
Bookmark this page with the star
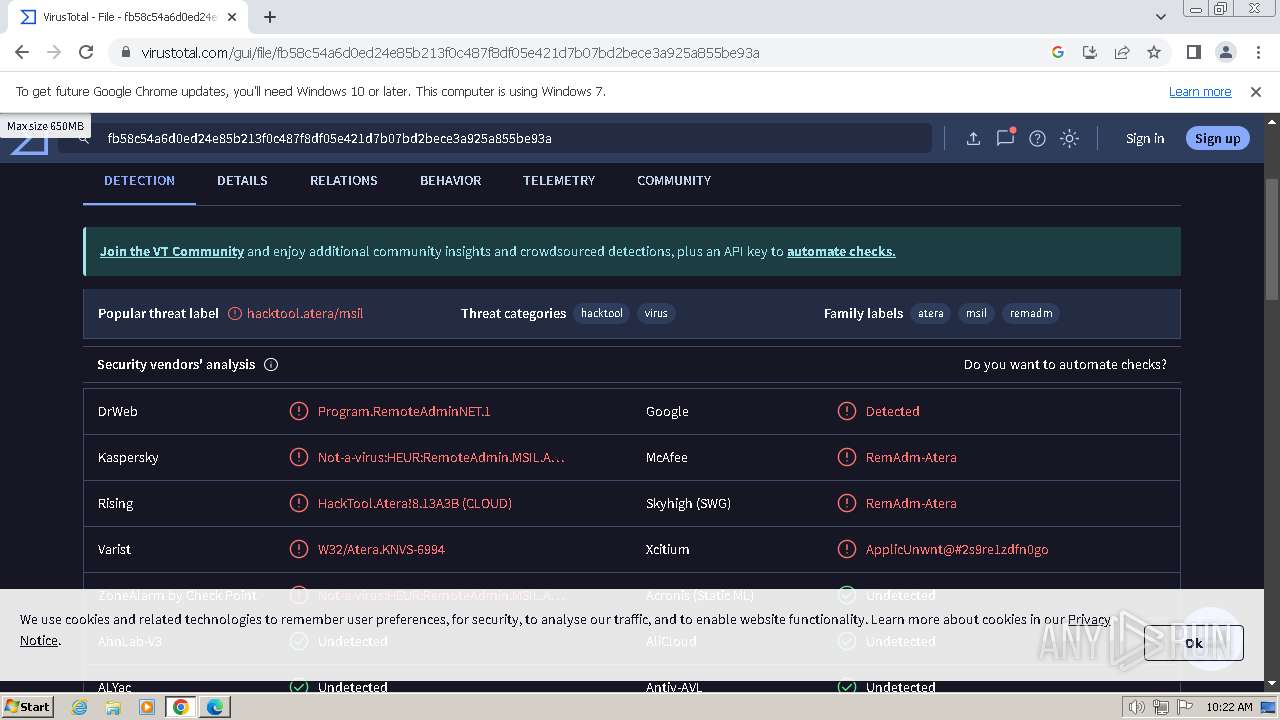click(1154, 53)
